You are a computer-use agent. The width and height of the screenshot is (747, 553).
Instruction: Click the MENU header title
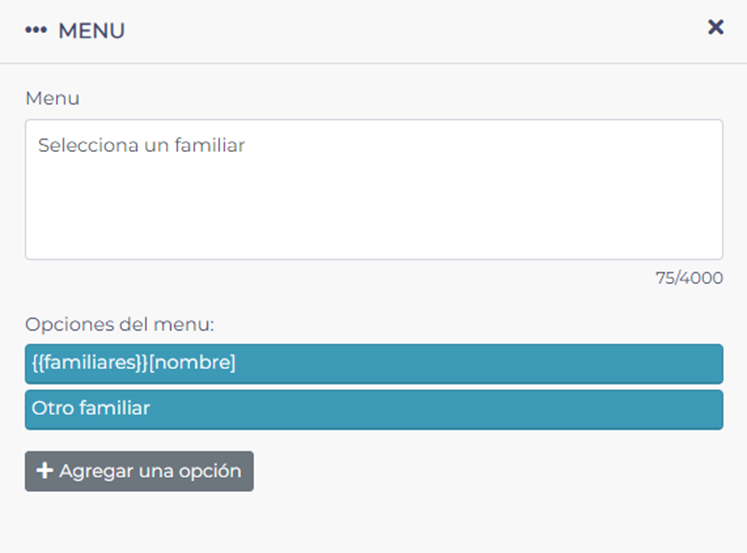click(x=91, y=31)
